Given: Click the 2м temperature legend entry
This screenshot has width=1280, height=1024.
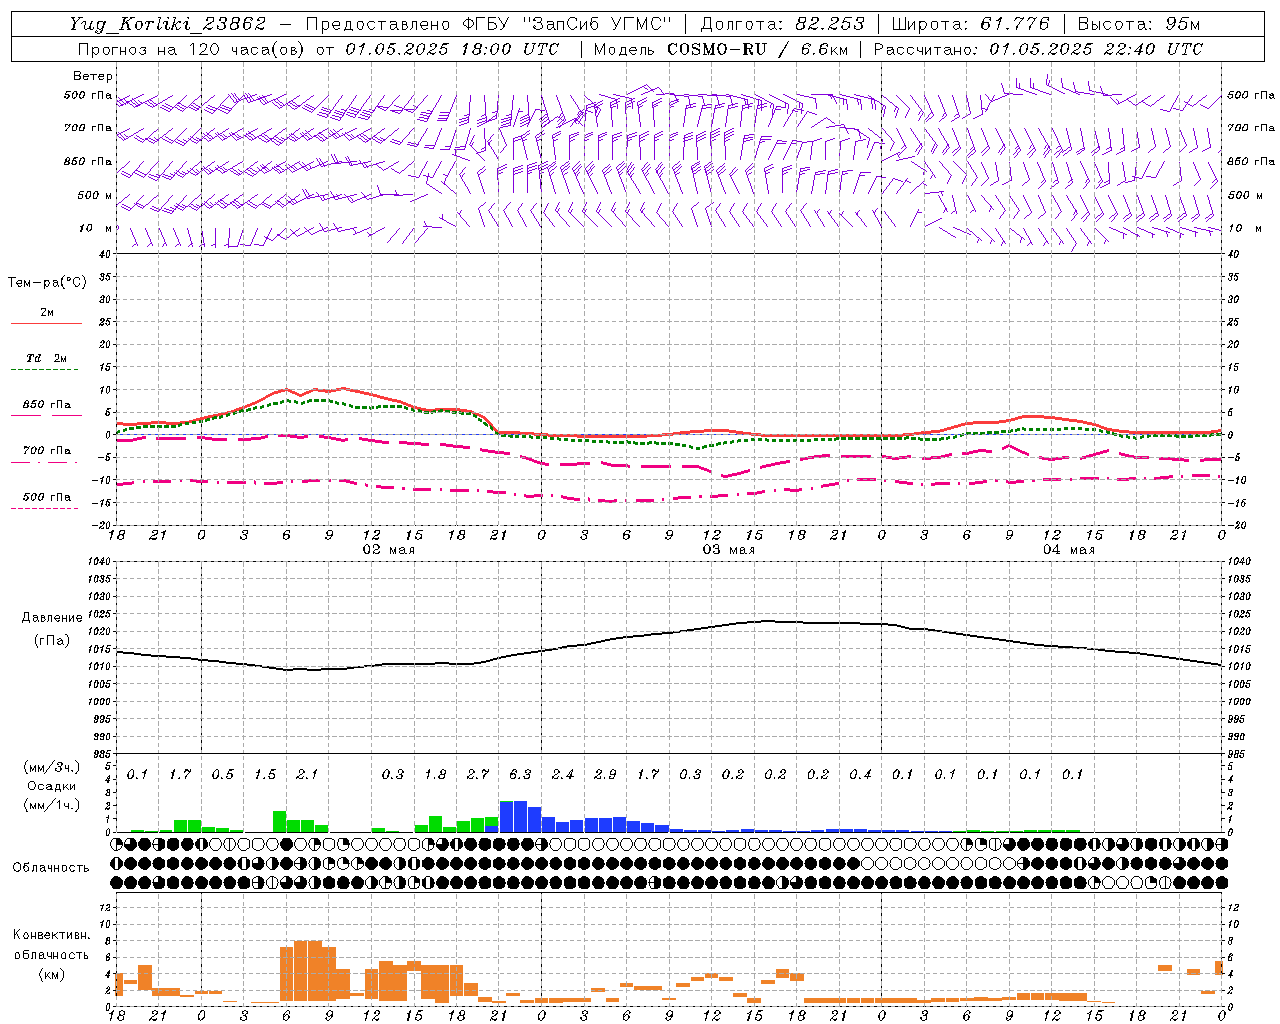Looking at the screenshot, I should (47, 312).
